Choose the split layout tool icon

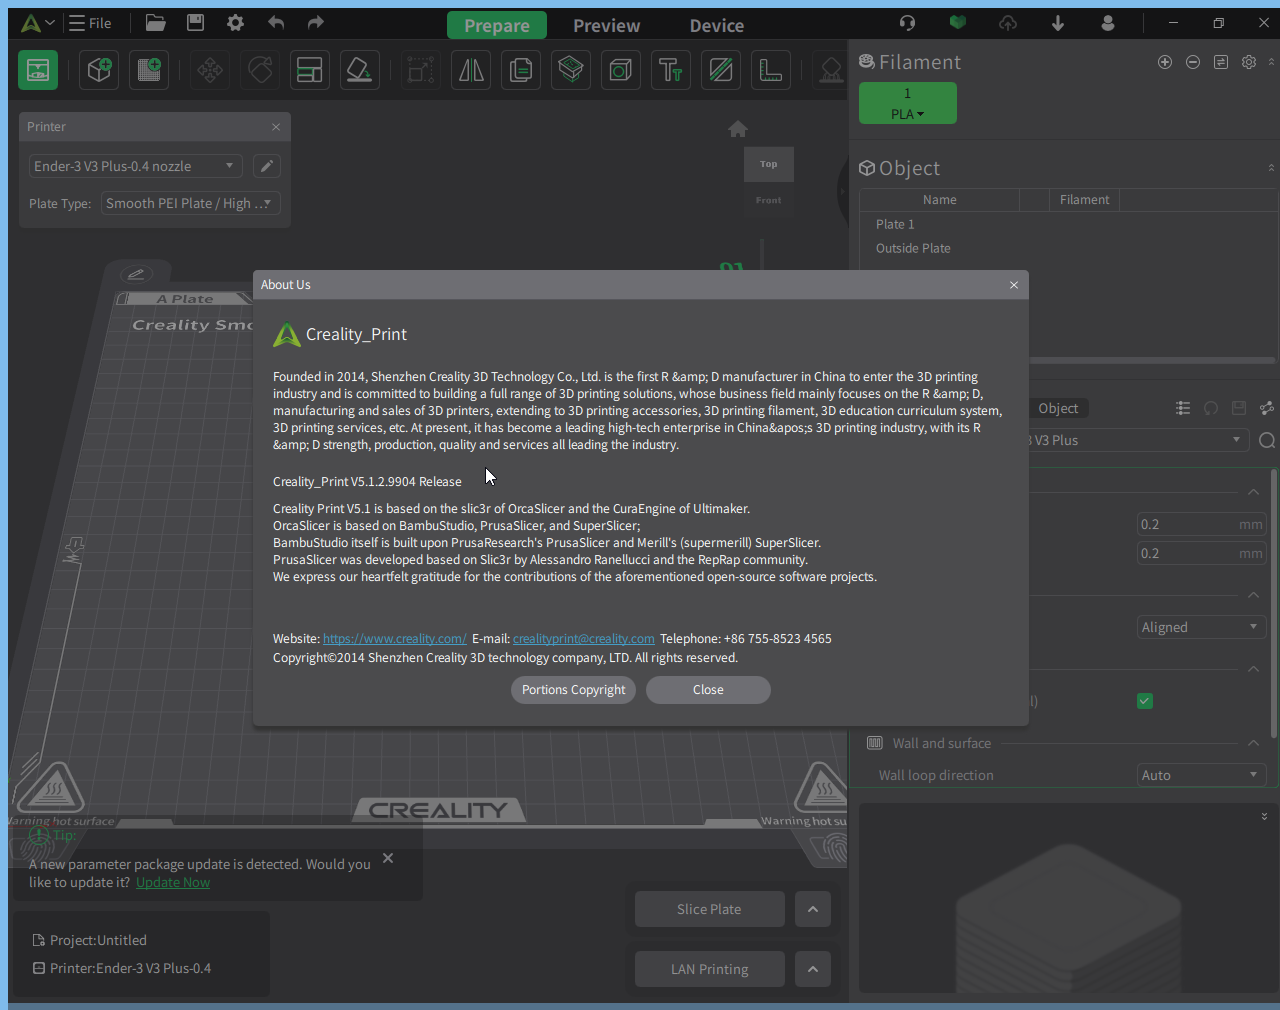310,70
